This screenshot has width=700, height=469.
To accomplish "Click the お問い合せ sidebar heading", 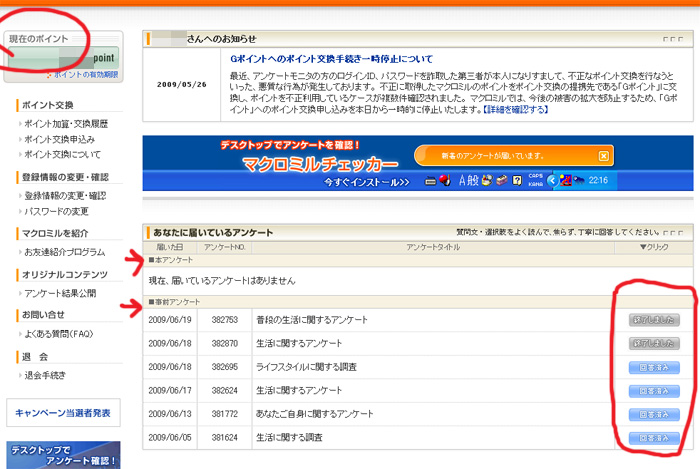I will click(x=43, y=315).
